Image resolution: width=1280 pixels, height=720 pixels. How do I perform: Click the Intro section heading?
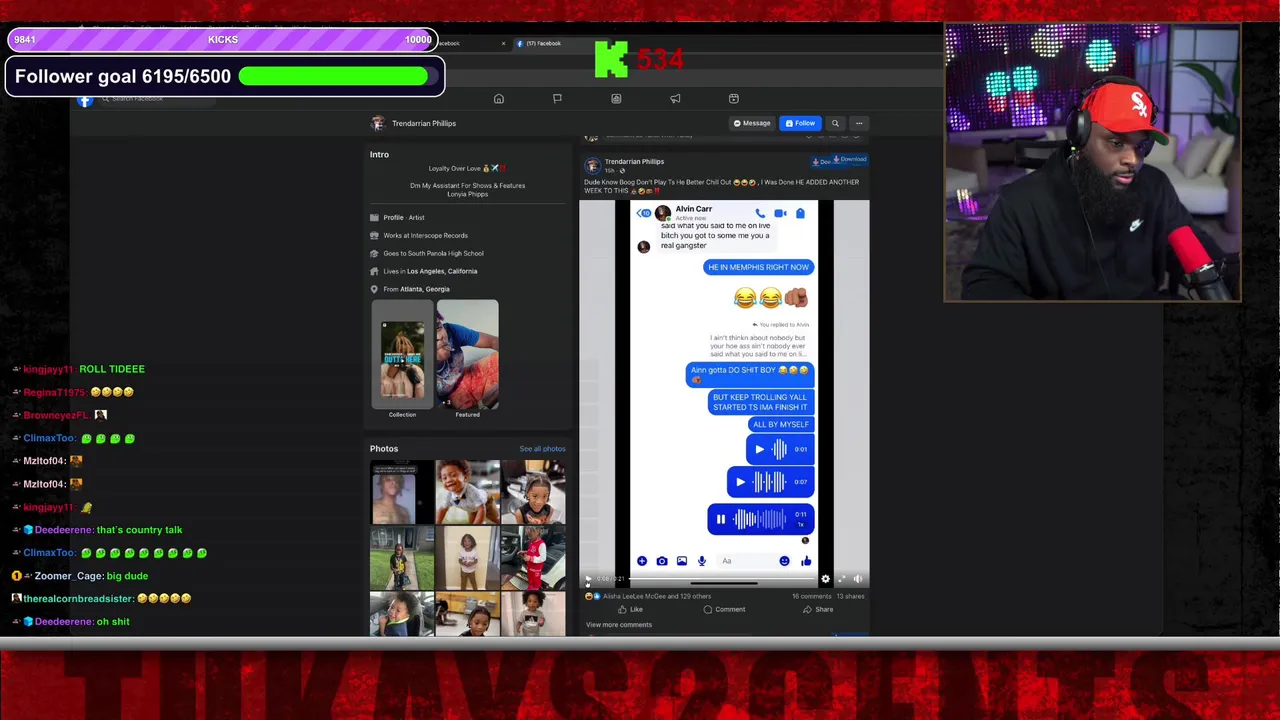pos(379,154)
